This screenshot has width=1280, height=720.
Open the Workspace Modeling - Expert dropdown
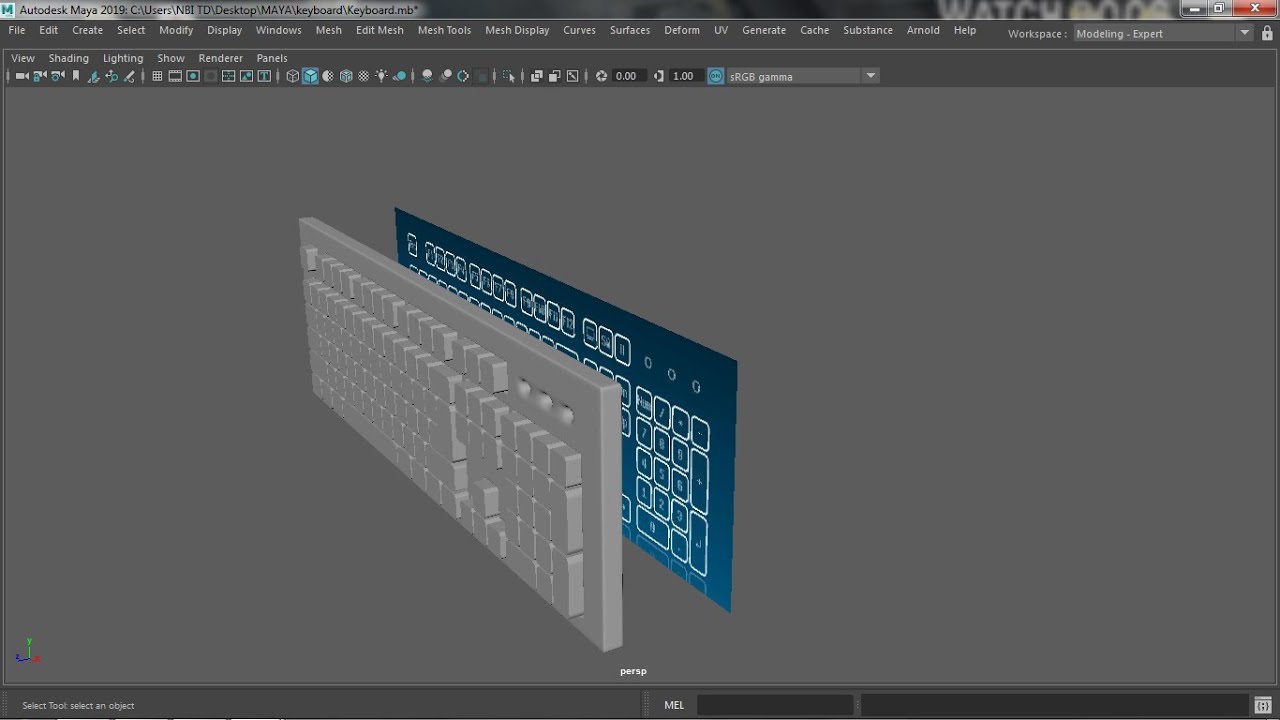pyautogui.click(x=1163, y=33)
